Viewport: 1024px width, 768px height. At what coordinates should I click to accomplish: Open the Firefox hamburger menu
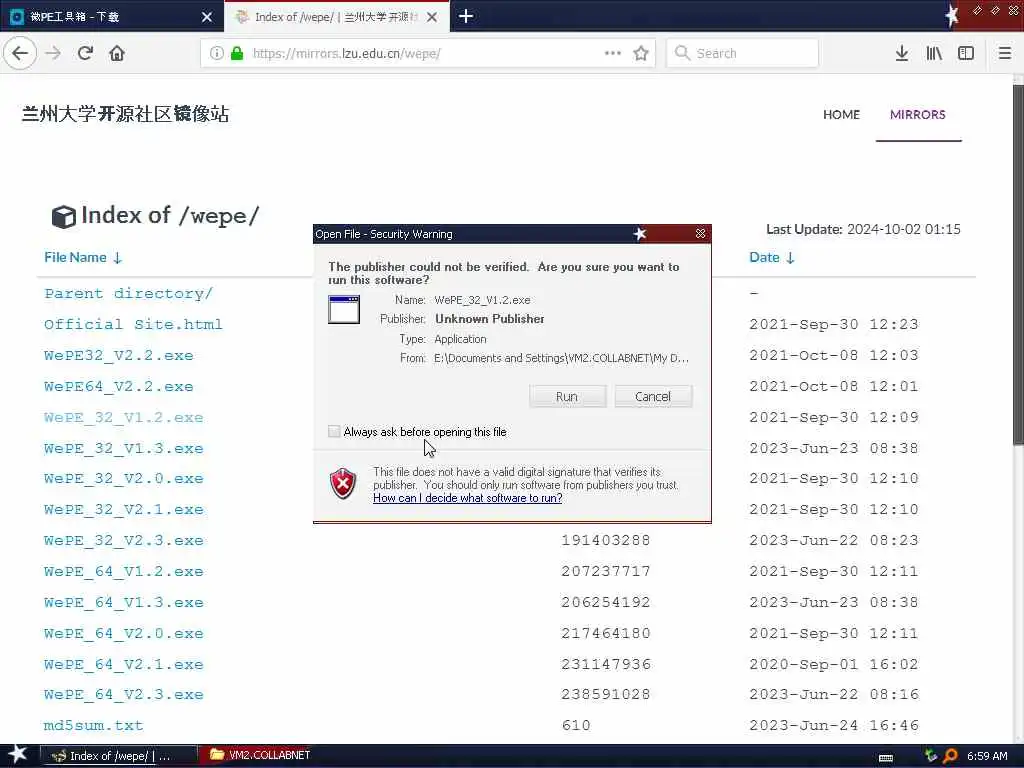(x=1005, y=53)
